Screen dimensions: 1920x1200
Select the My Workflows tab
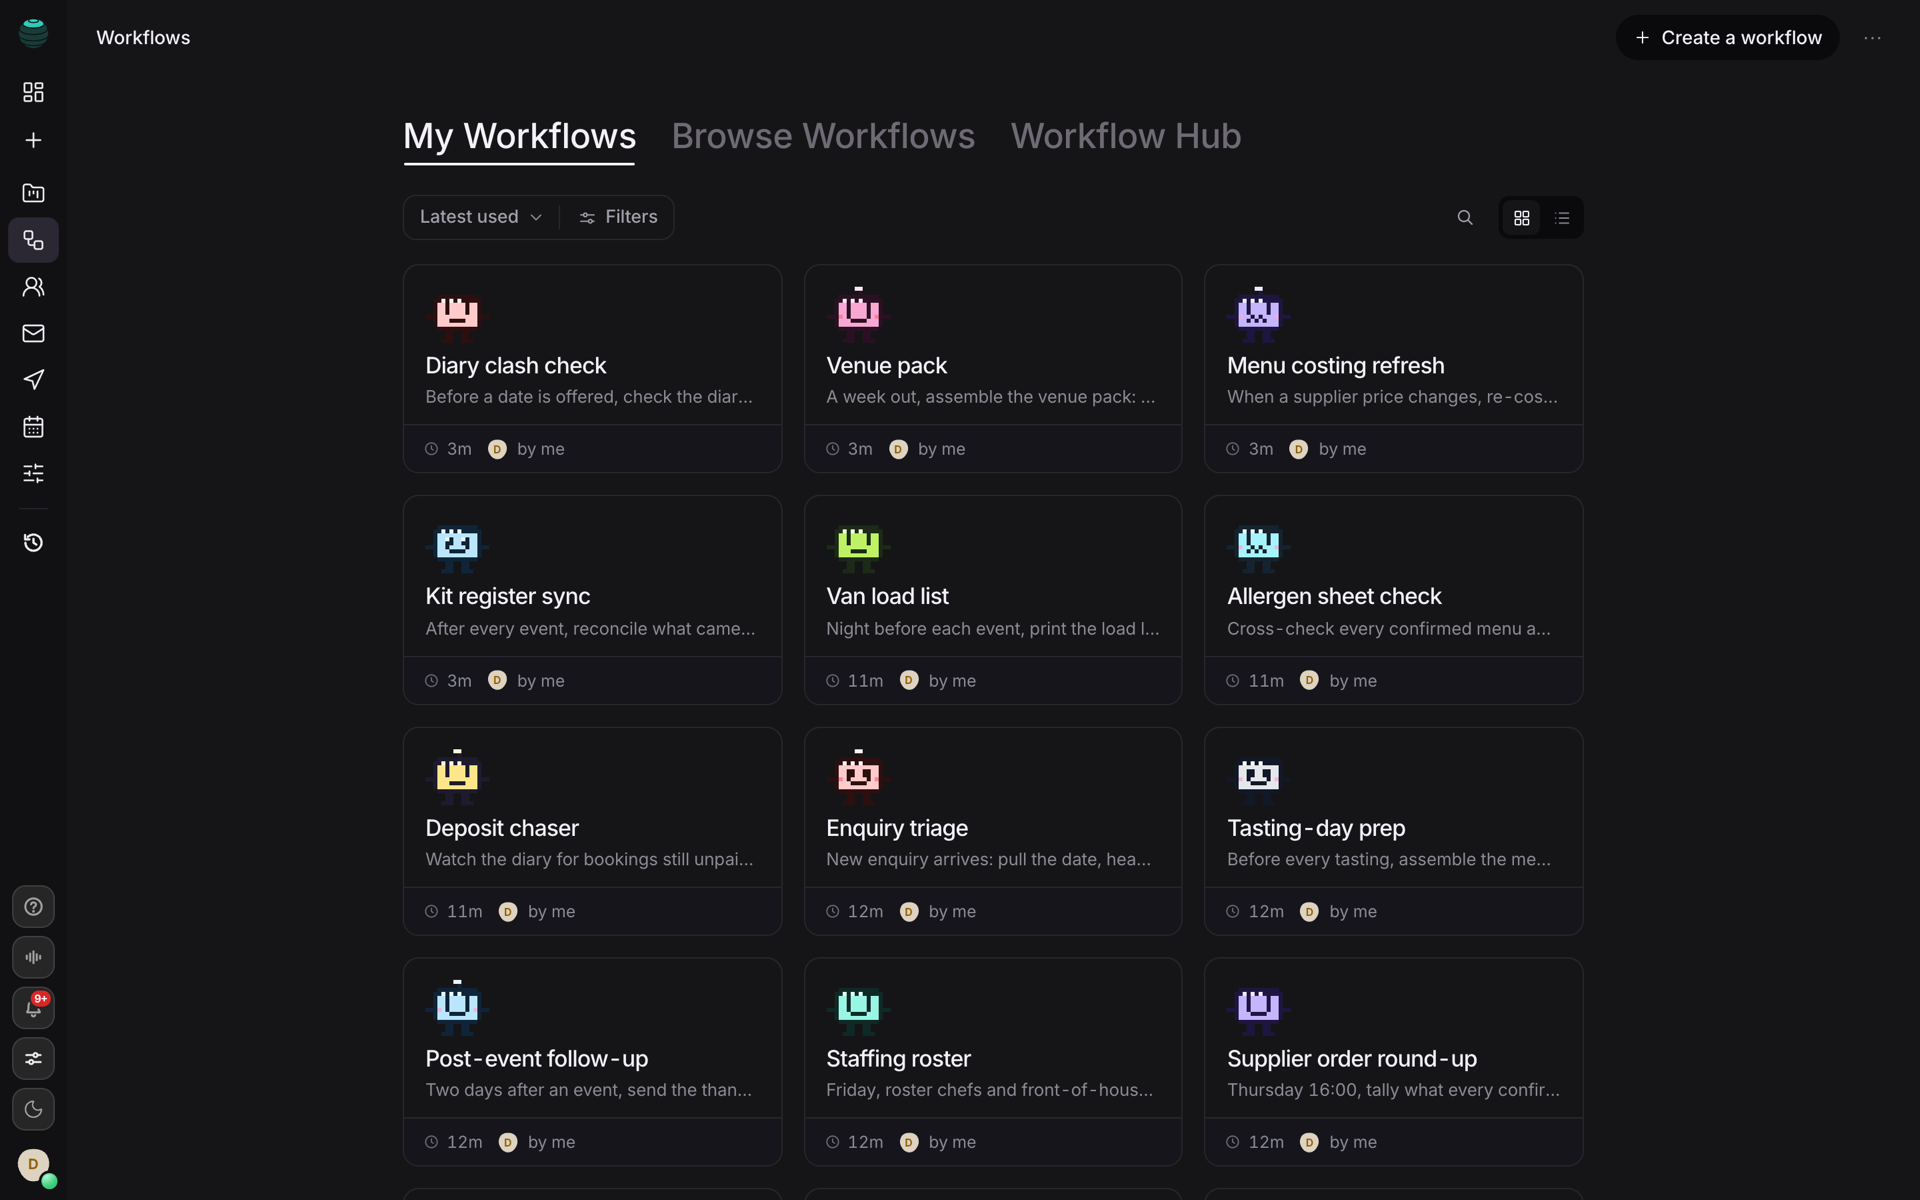[x=519, y=137]
